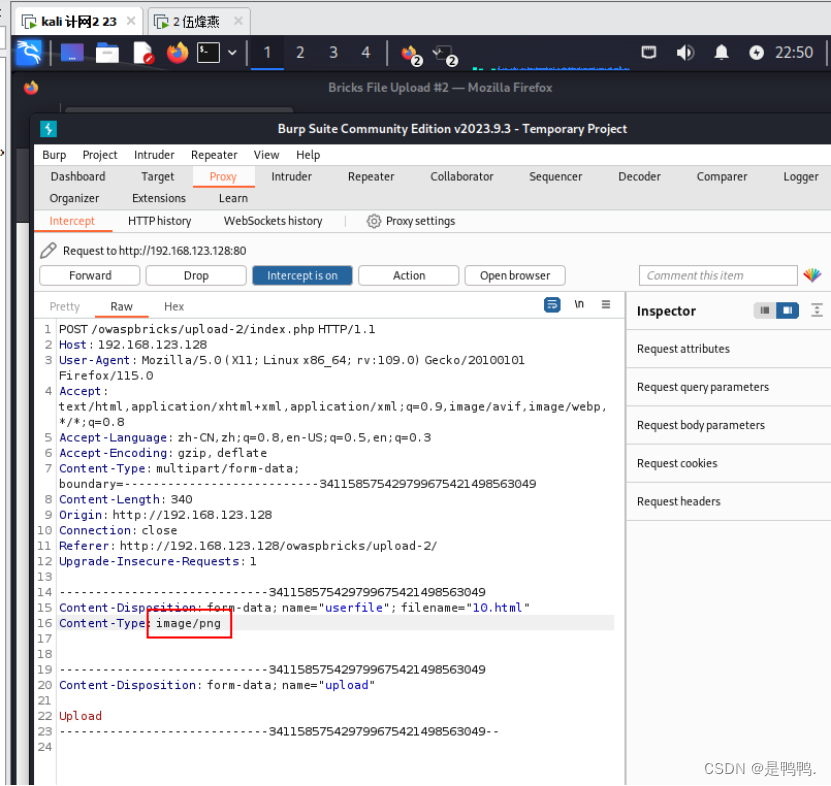Click the 'Comment this item' field
Image resolution: width=831 pixels, height=786 pixels.
[x=718, y=276]
